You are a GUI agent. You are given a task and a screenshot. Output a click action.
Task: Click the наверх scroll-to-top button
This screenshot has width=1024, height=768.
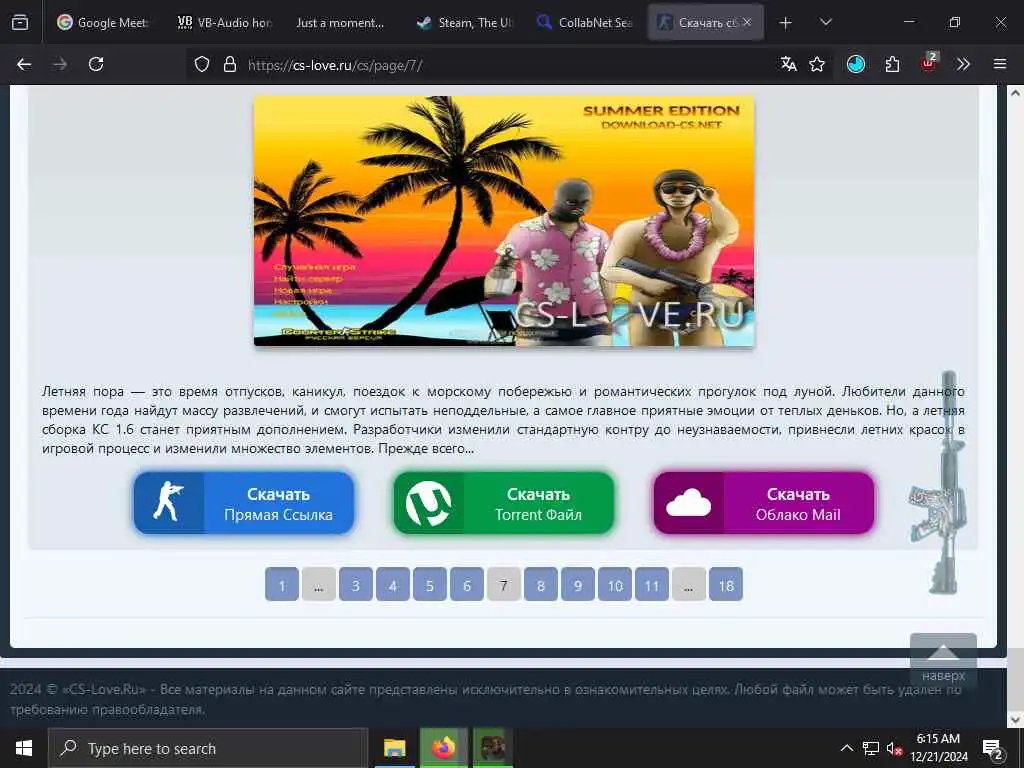pos(944,660)
